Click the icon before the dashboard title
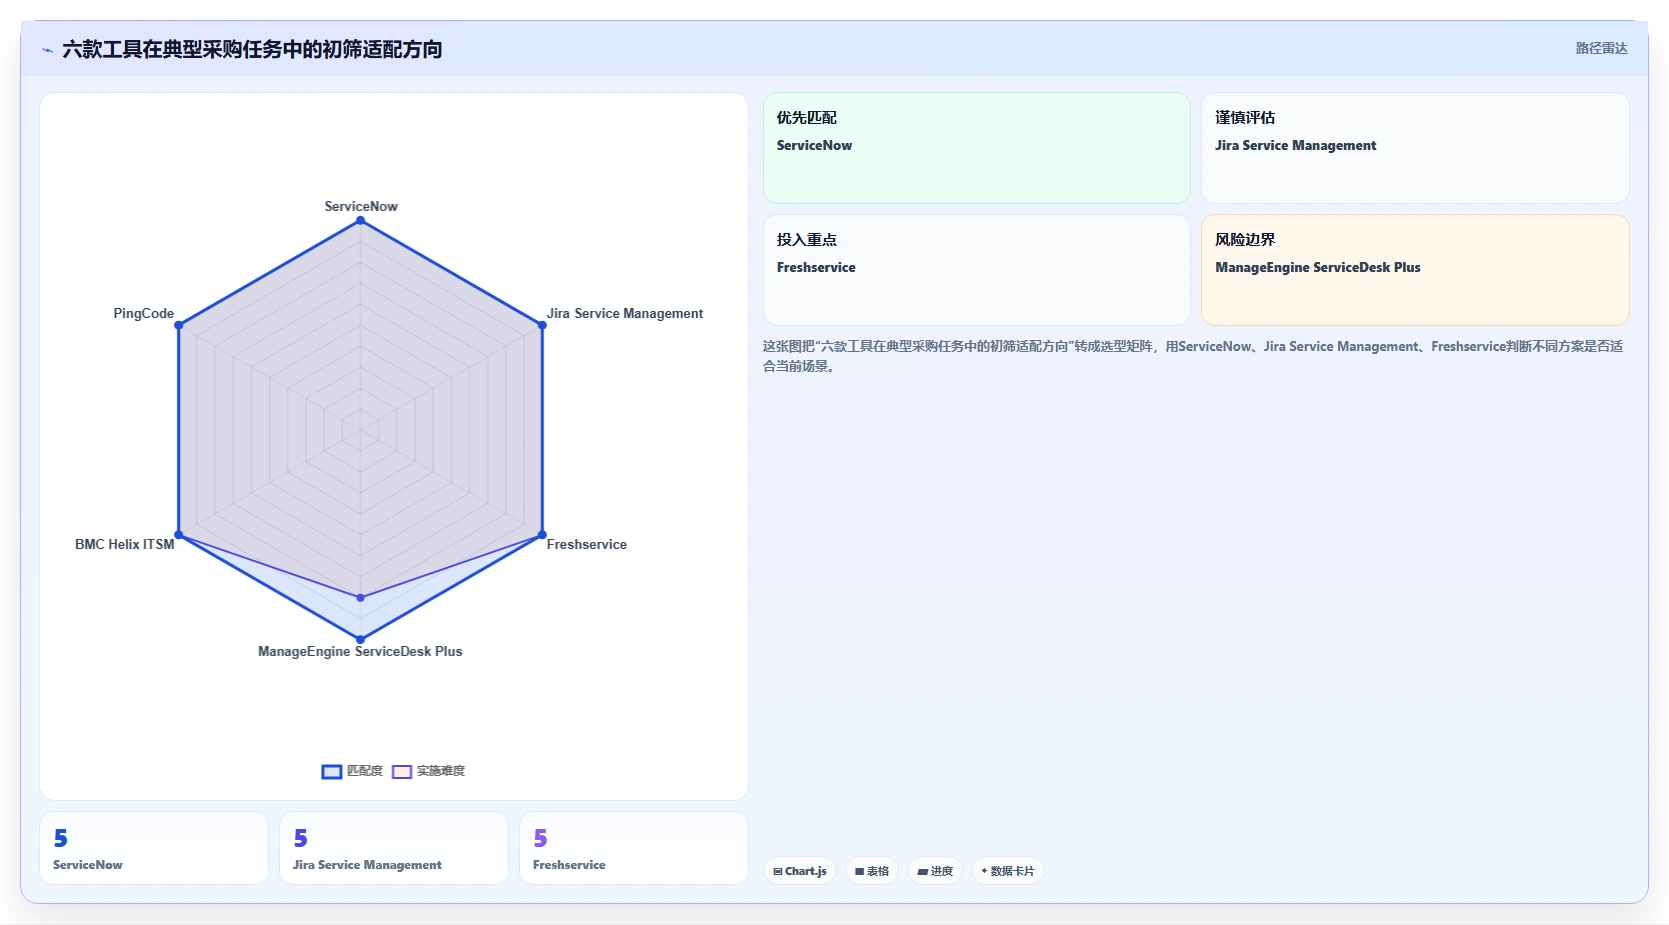1669x925 pixels. (47, 50)
